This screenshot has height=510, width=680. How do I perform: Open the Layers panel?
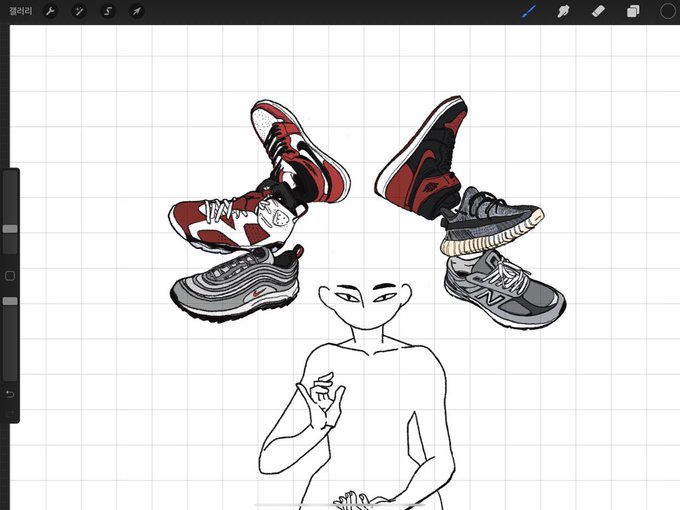pyautogui.click(x=633, y=11)
